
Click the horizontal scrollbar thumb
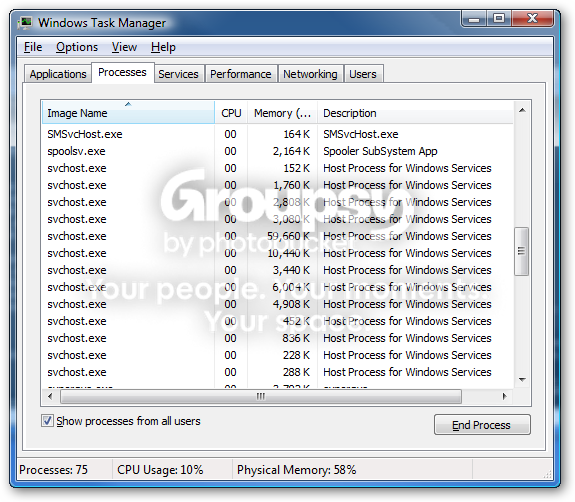pos(261,396)
